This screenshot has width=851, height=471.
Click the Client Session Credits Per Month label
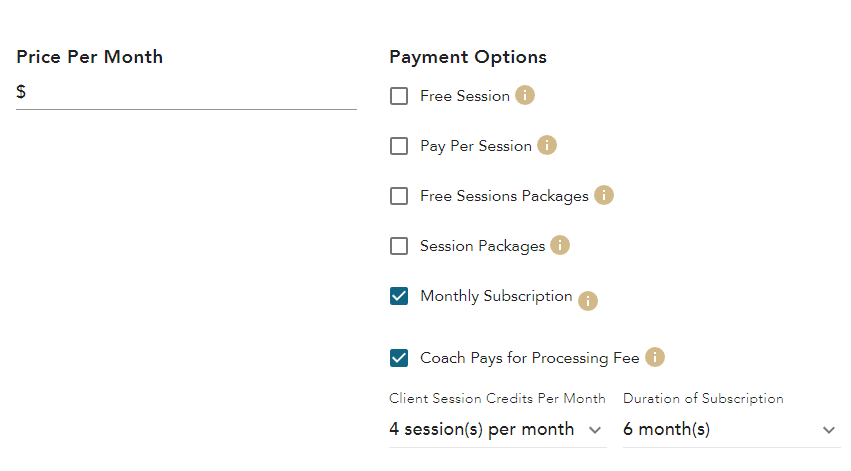[497, 398]
